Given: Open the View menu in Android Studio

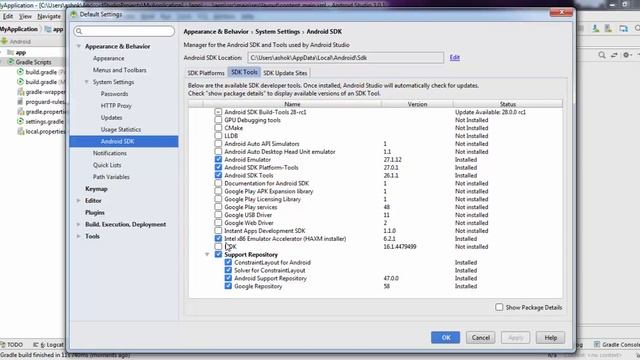Looking at the screenshot, I should [x=25, y=16].
